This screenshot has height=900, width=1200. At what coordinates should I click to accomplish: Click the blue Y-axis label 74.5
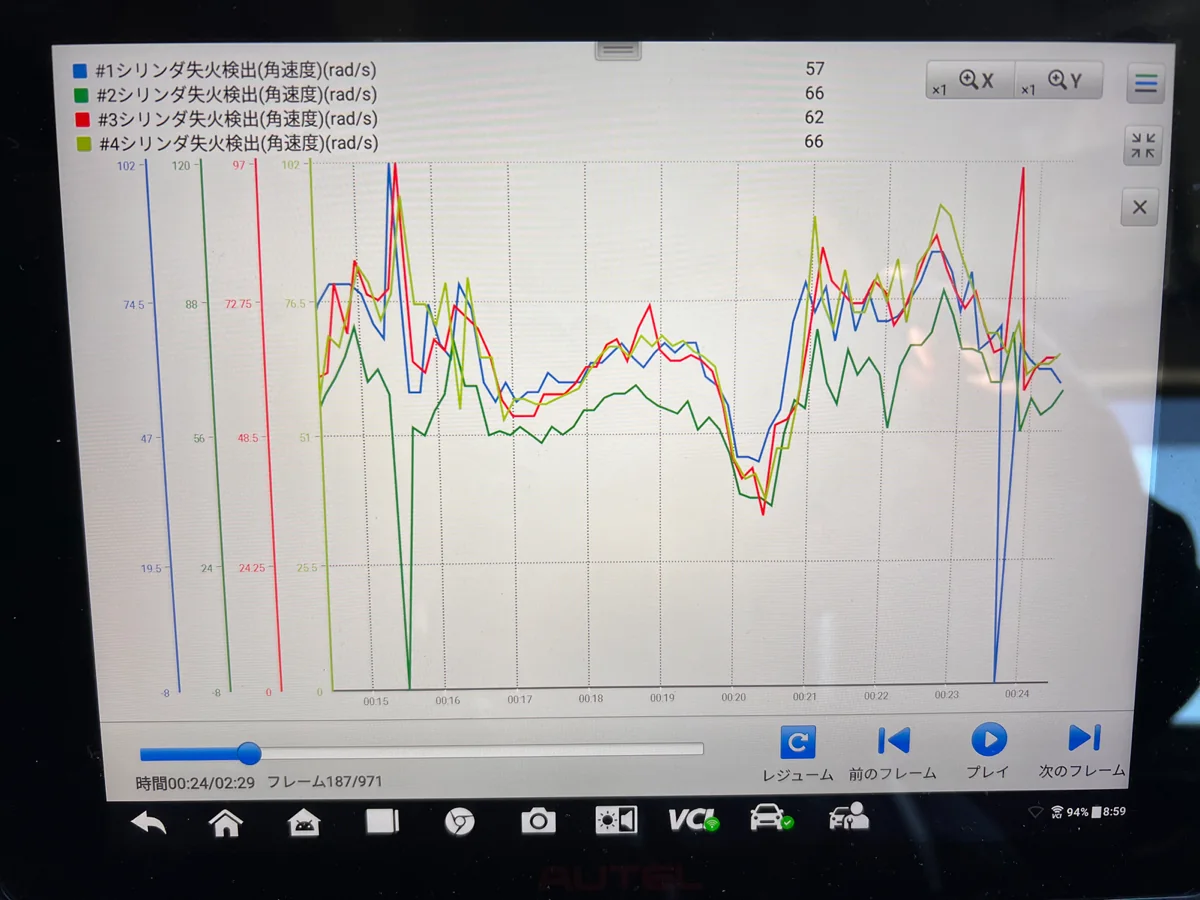click(135, 305)
